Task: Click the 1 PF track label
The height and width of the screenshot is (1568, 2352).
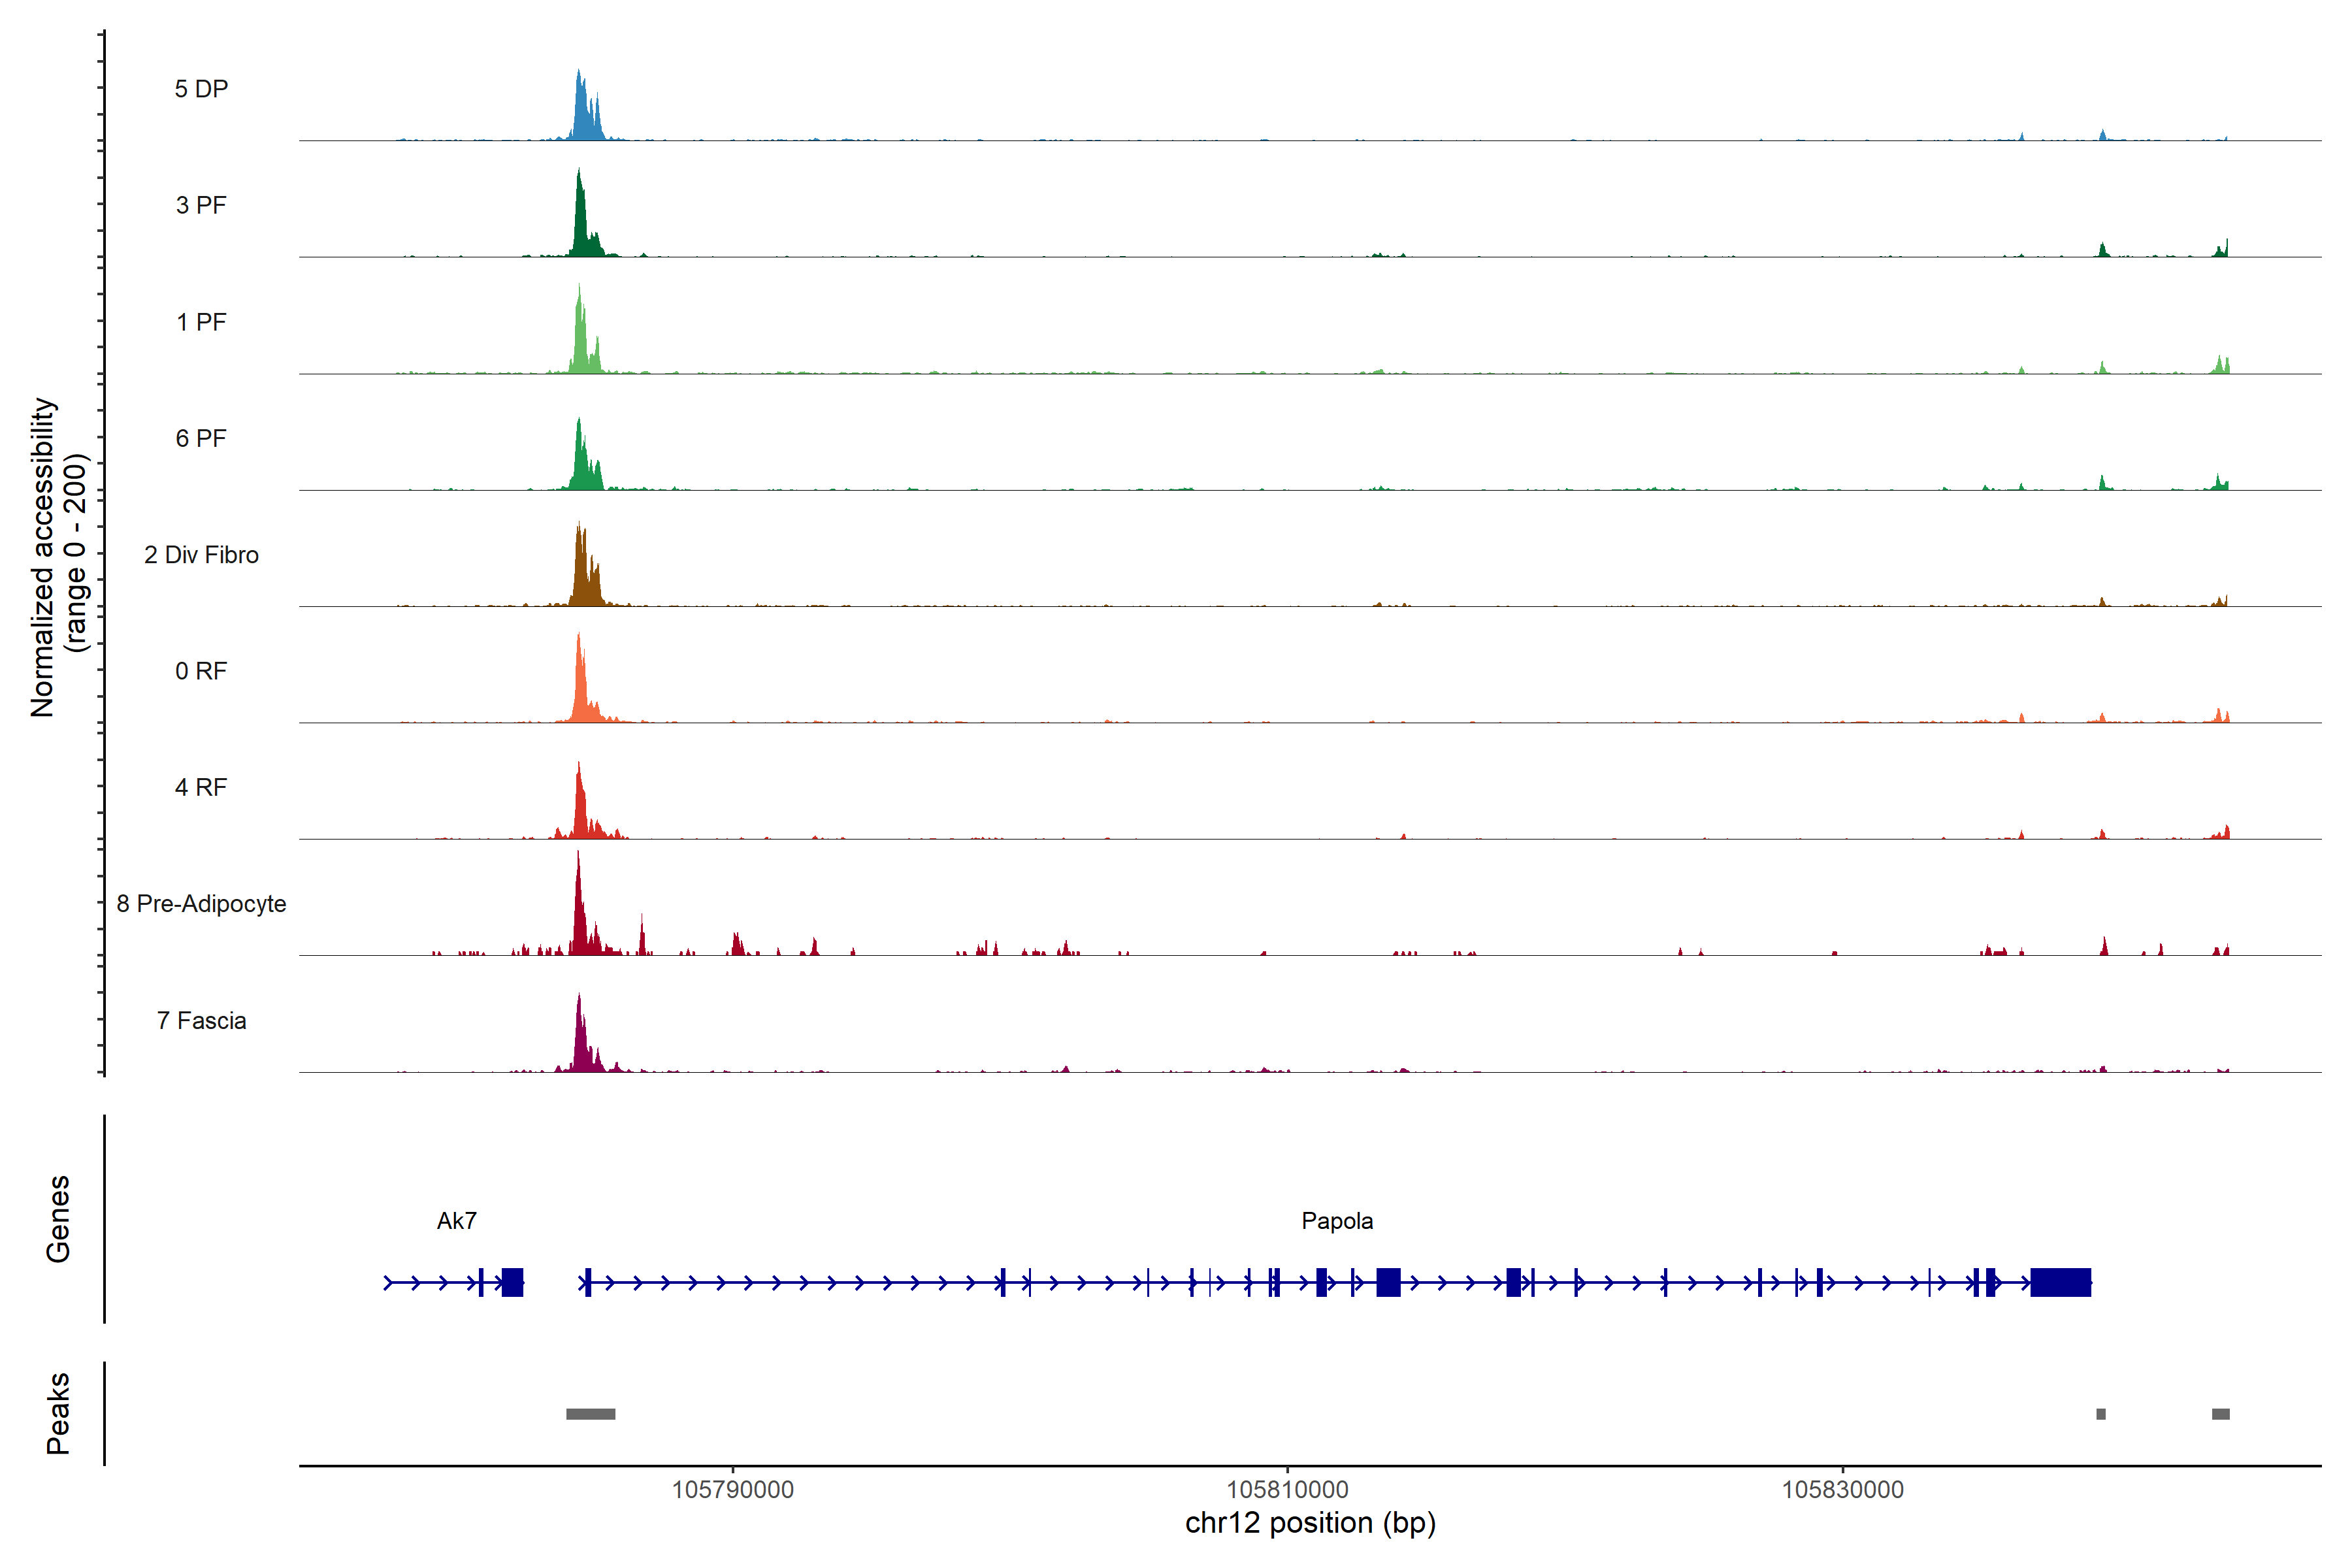Action: (x=201, y=322)
